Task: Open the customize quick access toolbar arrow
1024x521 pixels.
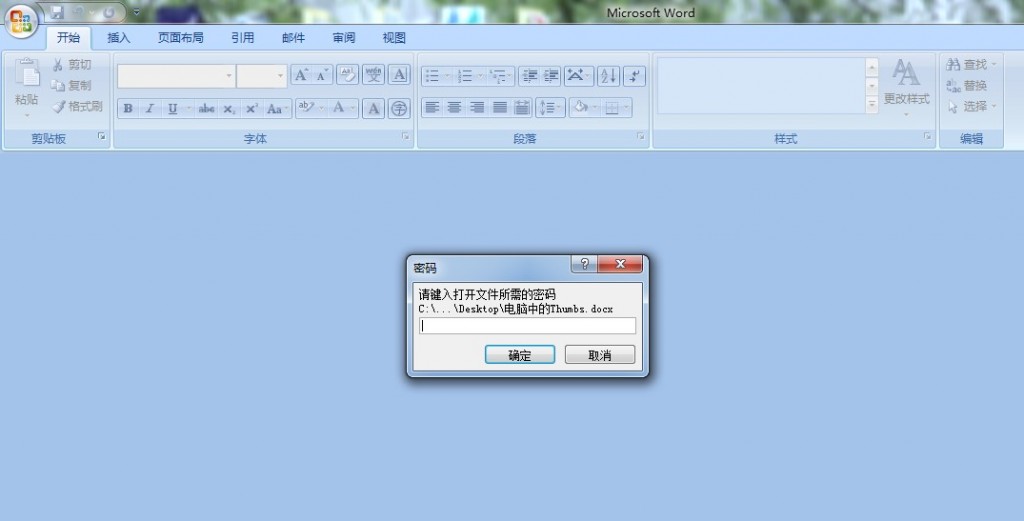Action: [x=136, y=12]
